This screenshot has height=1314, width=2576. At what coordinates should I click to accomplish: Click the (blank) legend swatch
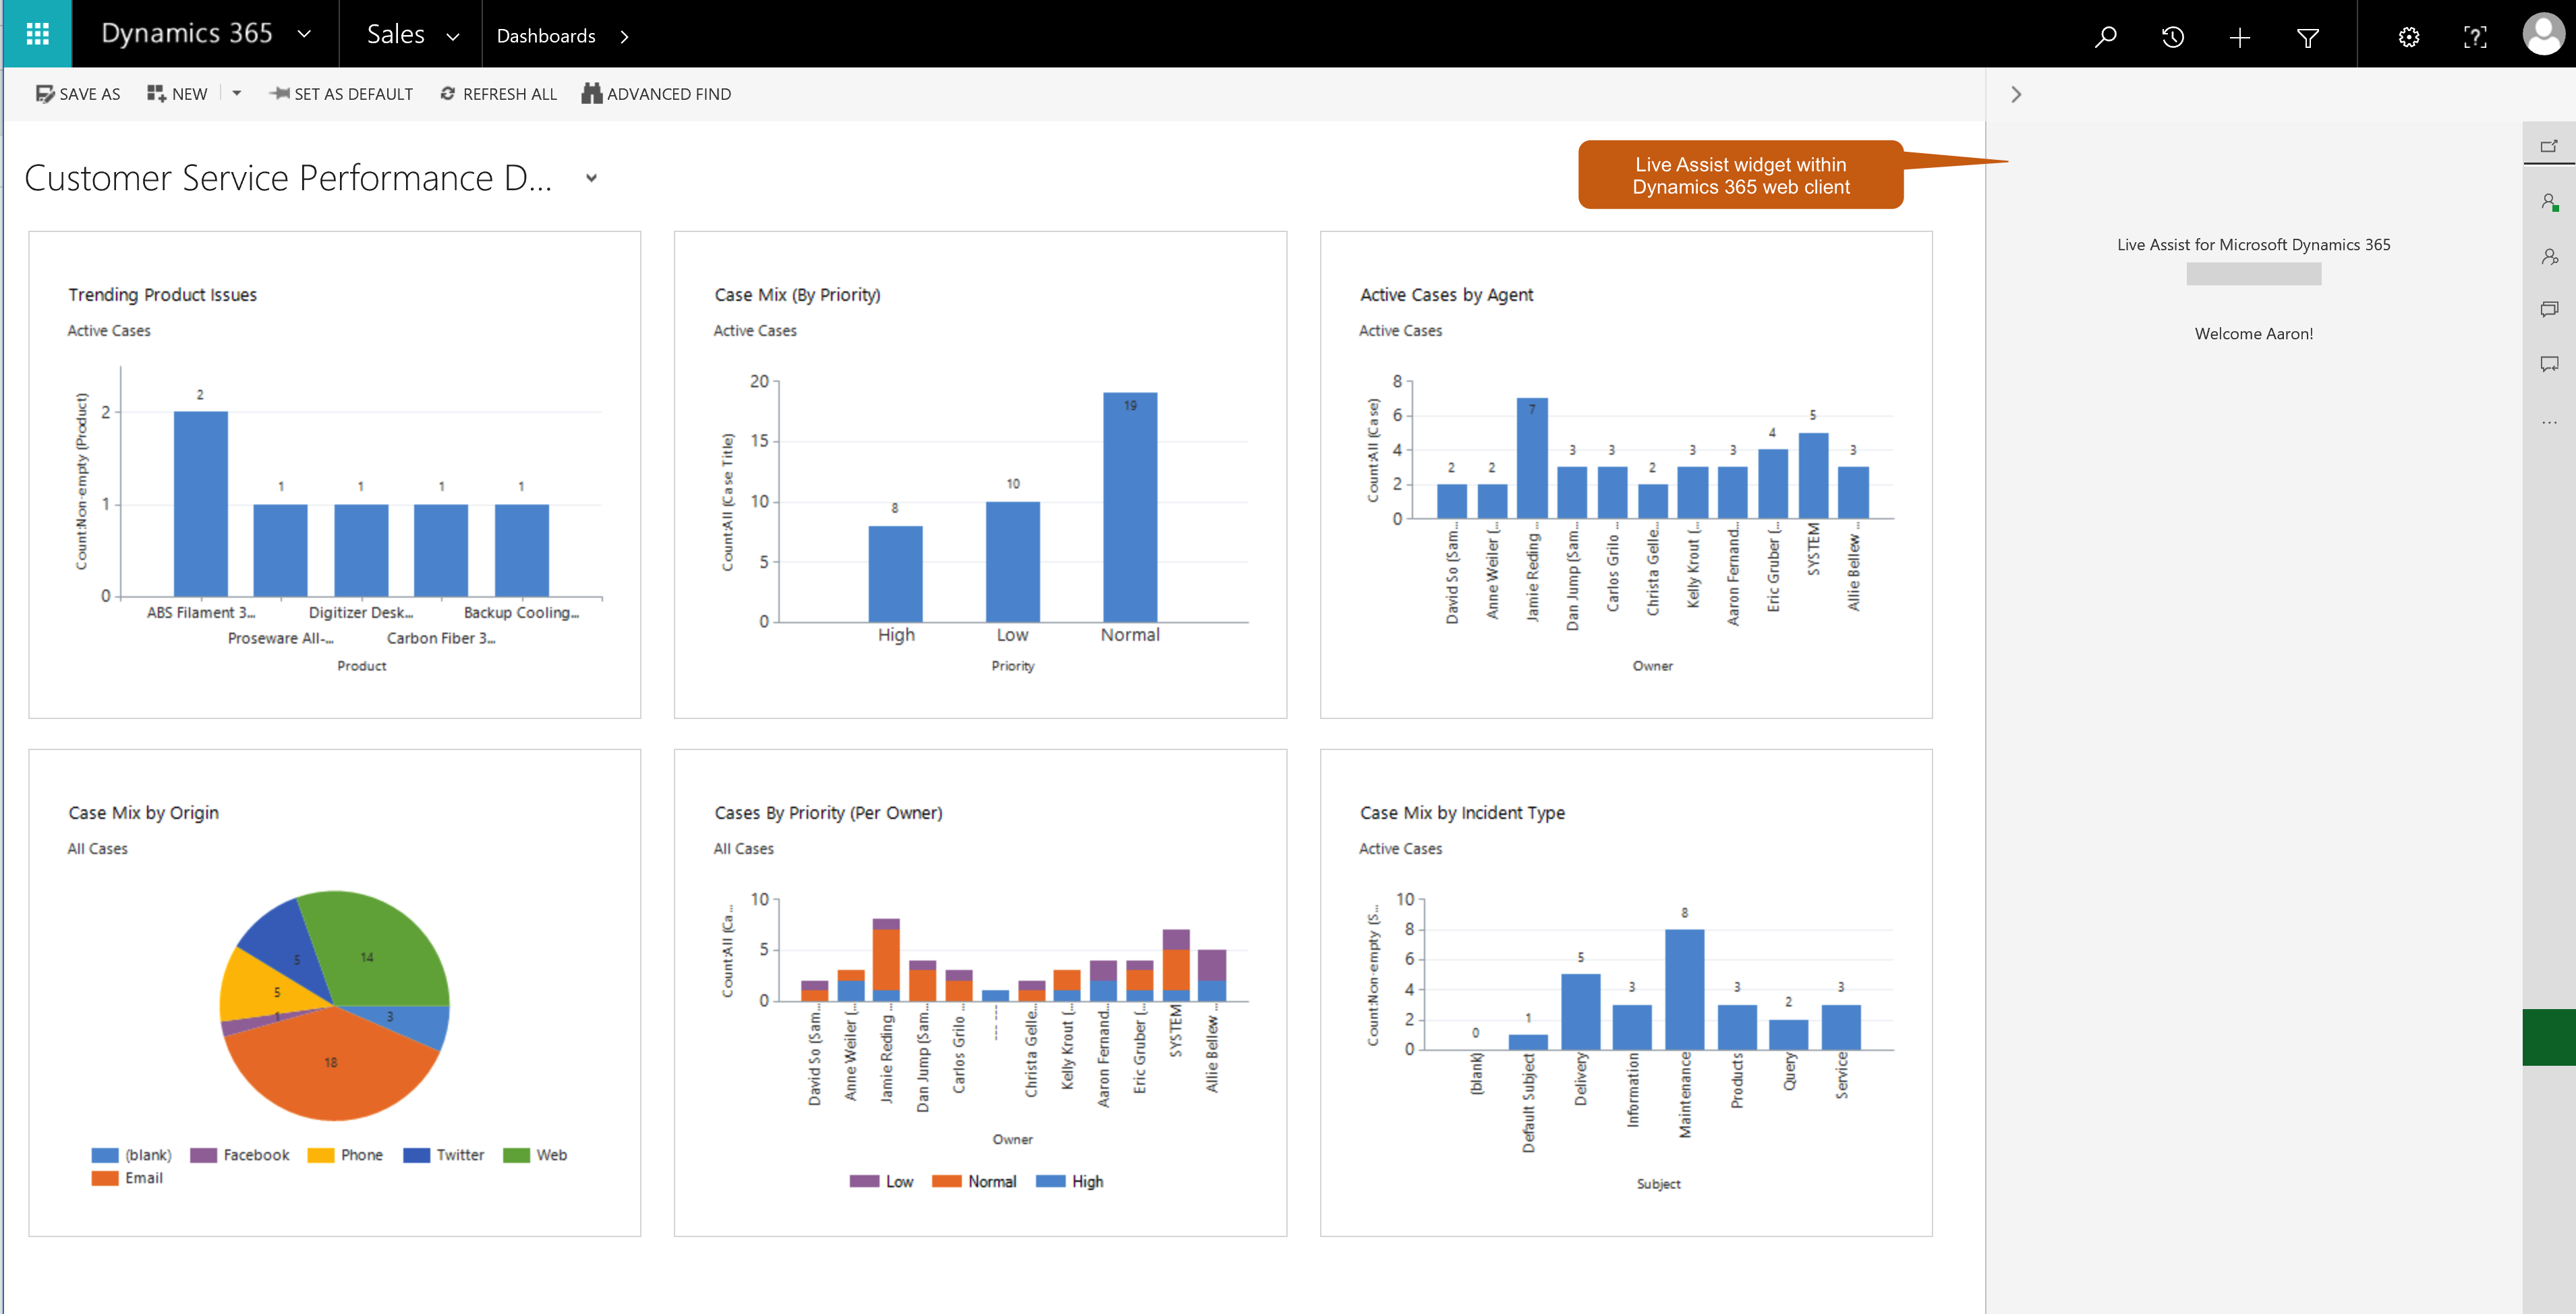pyautogui.click(x=105, y=1155)
